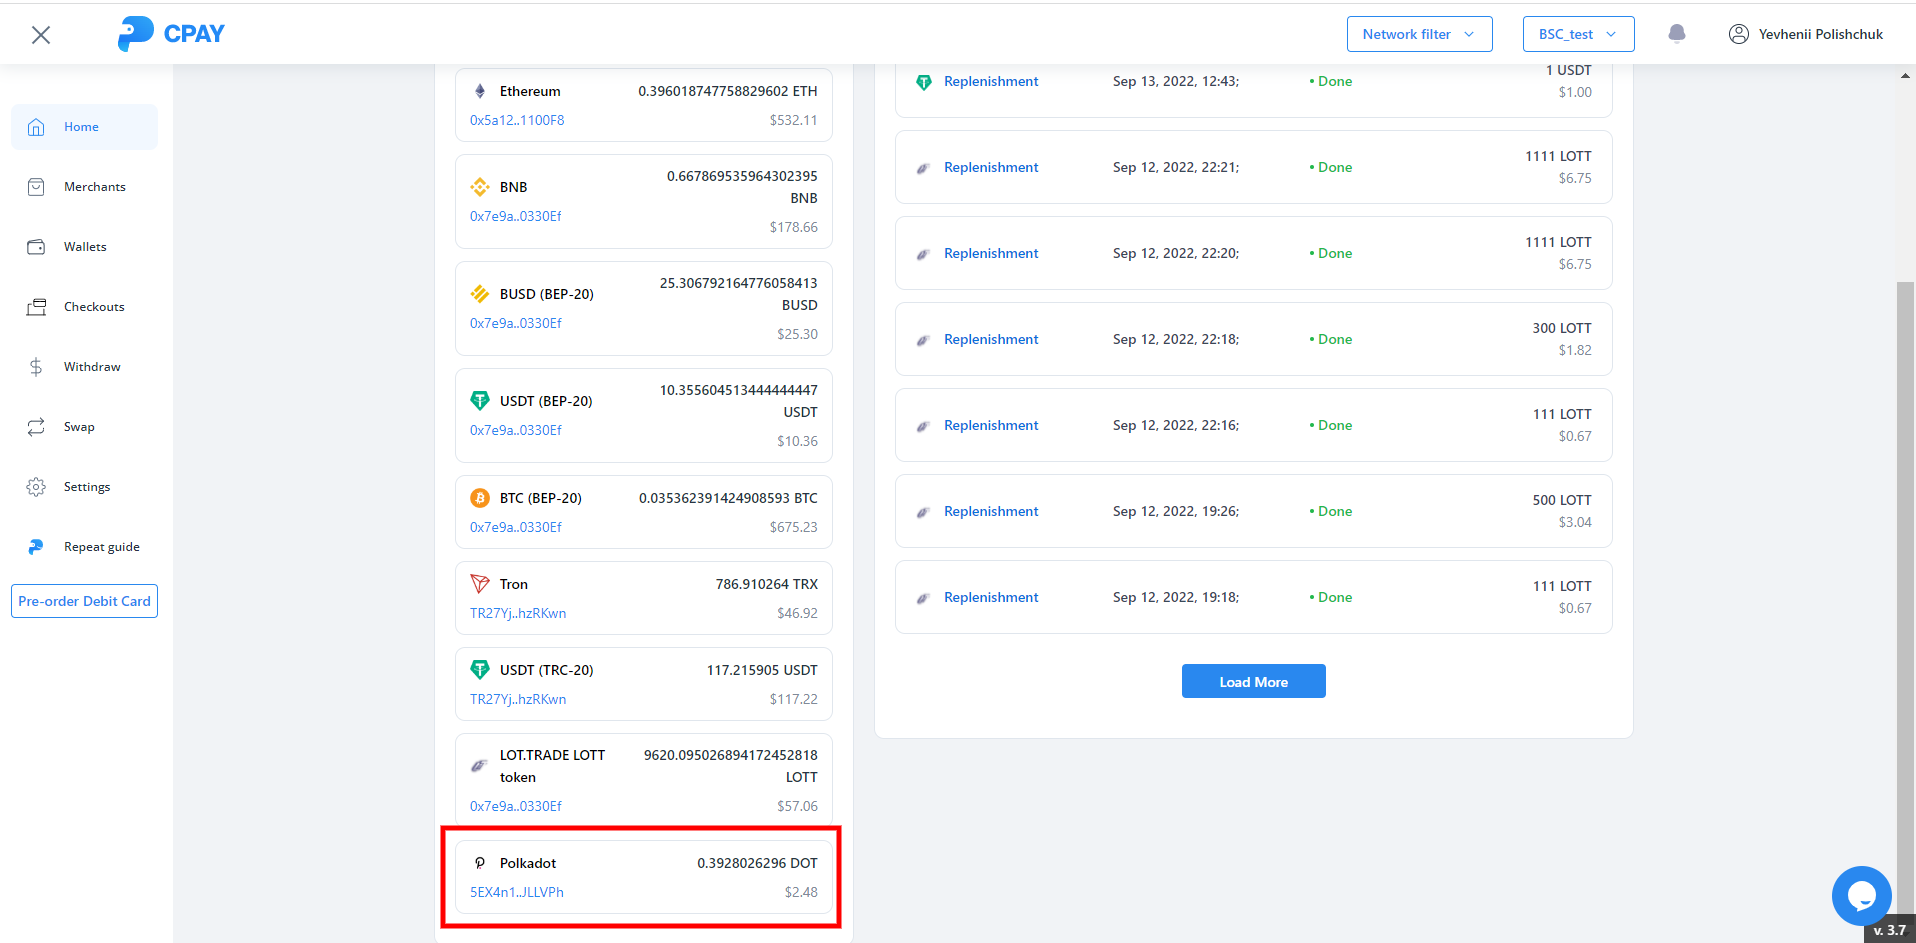The image size is (1916, 943).
Task: Go to Merchants in sidebar
Action: (x=94, y=187)
